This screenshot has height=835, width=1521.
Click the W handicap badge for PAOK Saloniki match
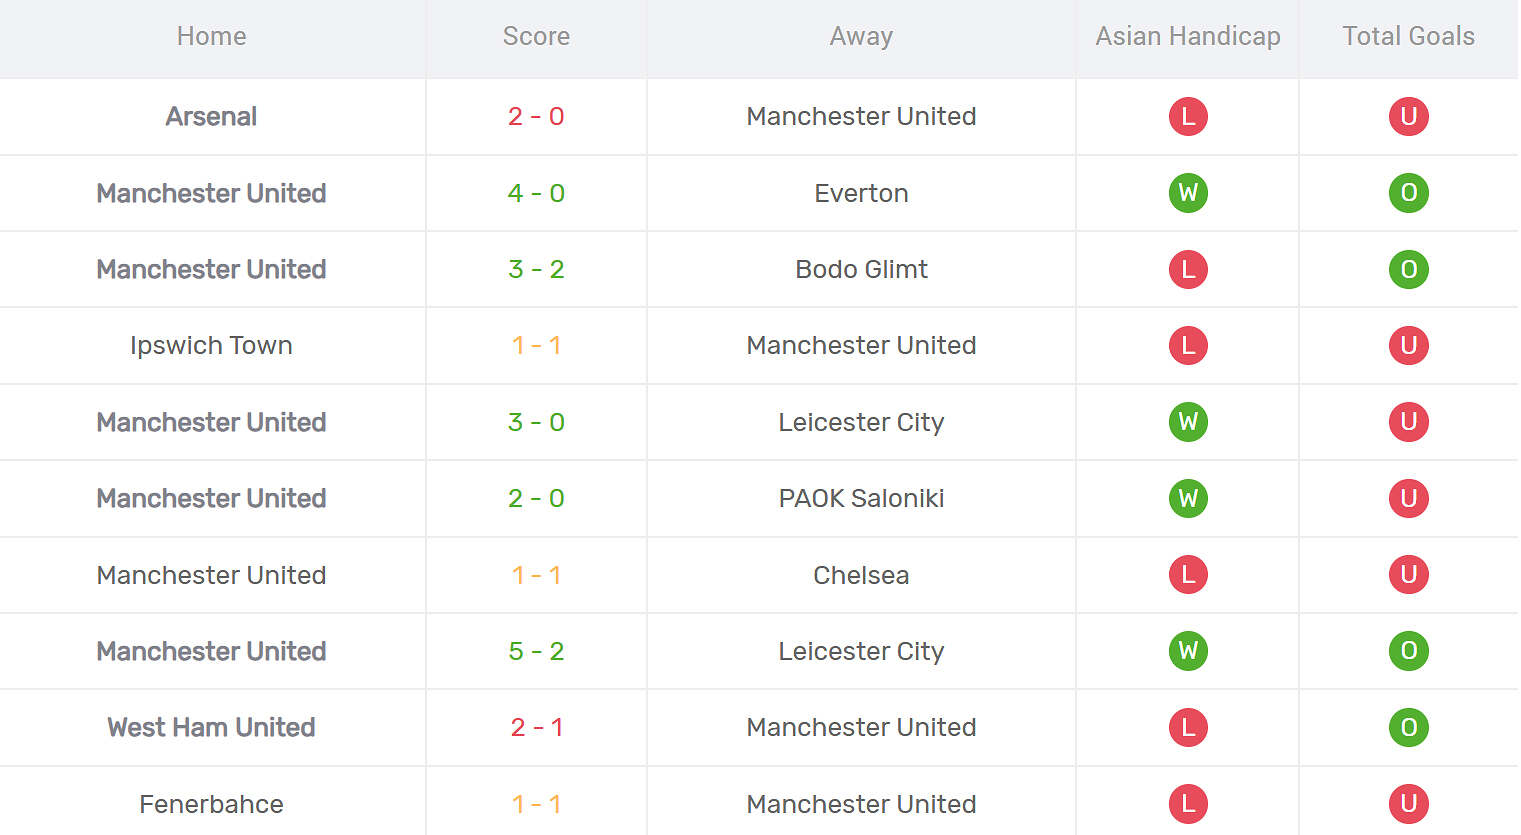pos(1188,498)
